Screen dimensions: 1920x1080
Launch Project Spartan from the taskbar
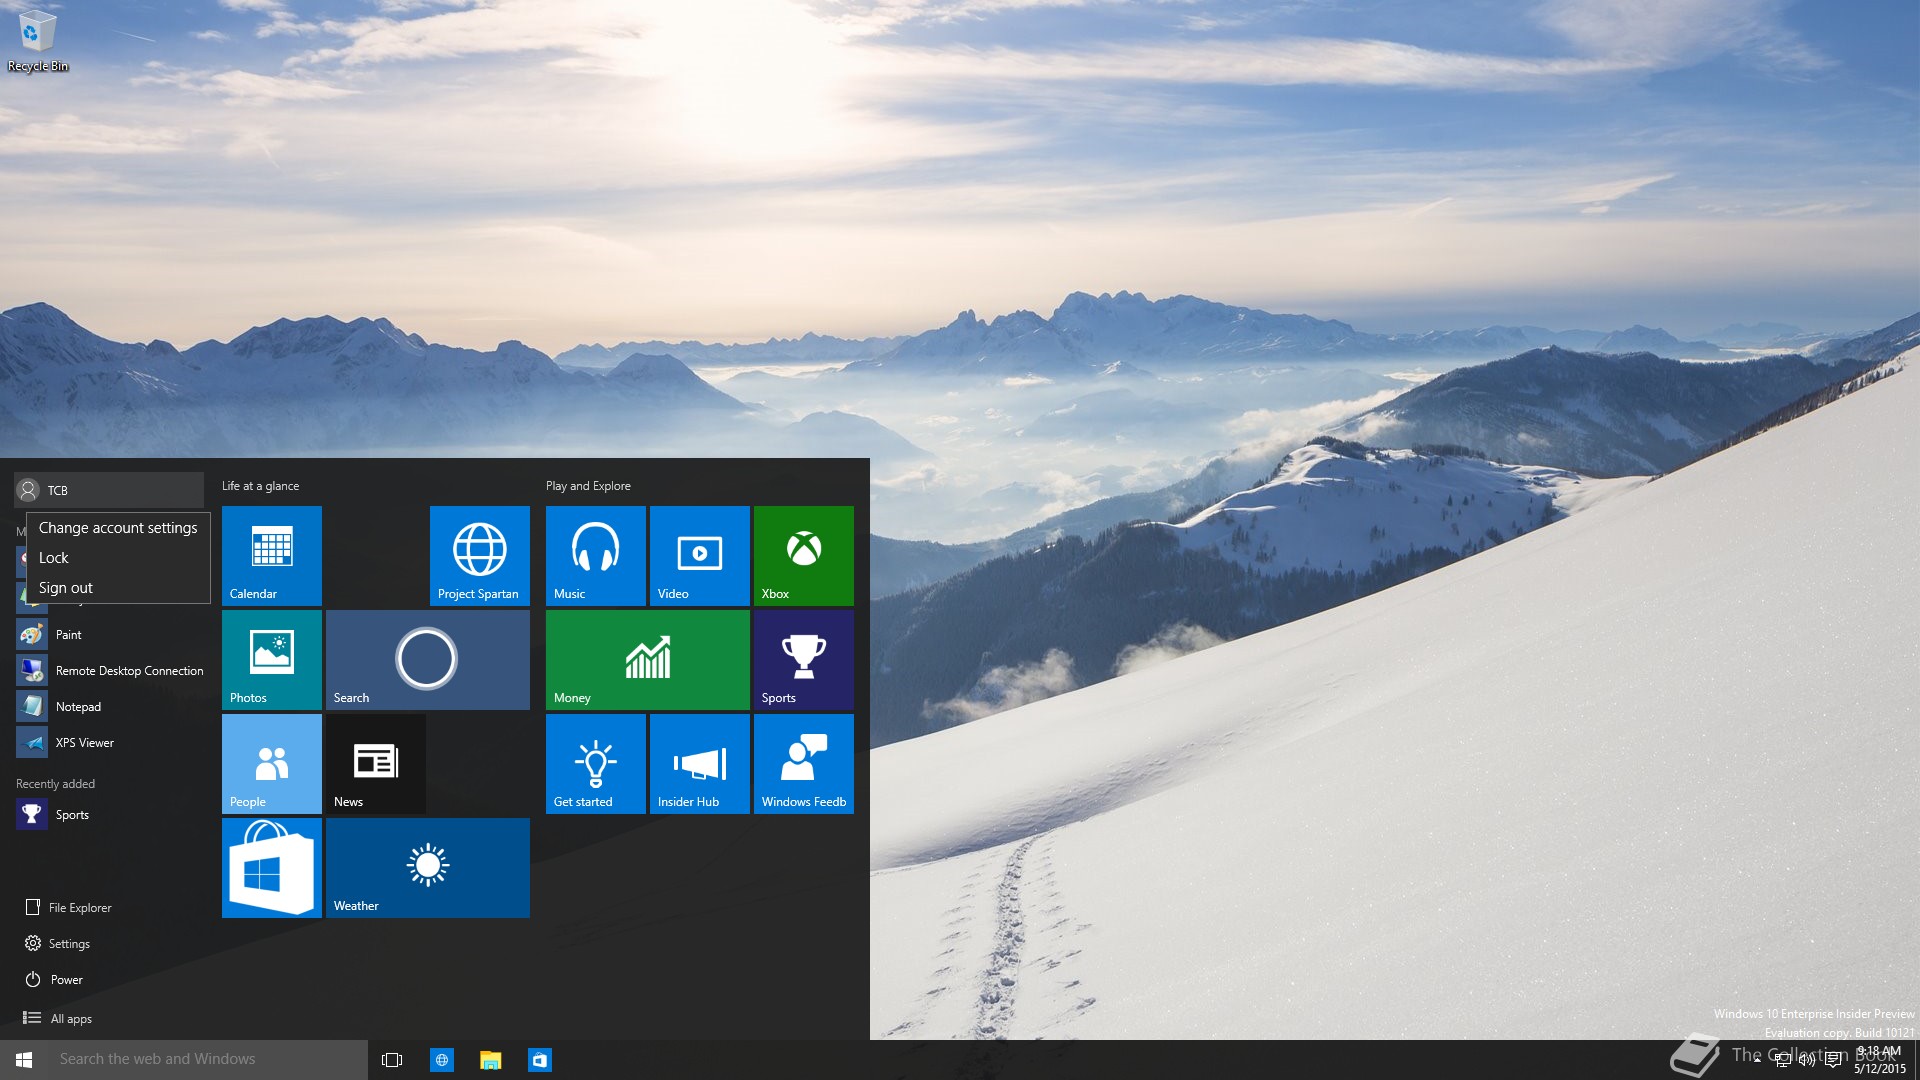(441, 1059)
